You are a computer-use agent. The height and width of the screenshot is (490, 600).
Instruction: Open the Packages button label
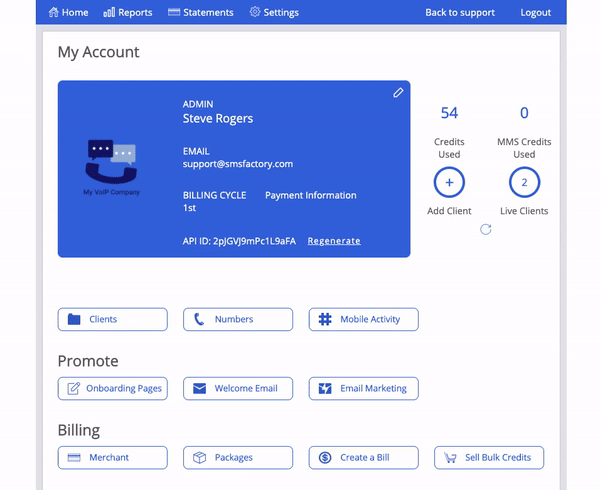click(x=234, y=458)
